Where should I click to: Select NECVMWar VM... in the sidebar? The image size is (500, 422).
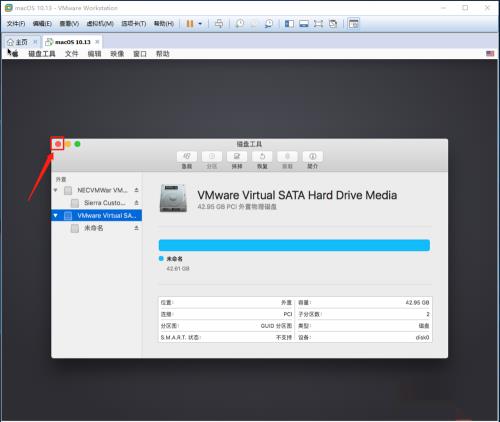(x=97, y=190)
